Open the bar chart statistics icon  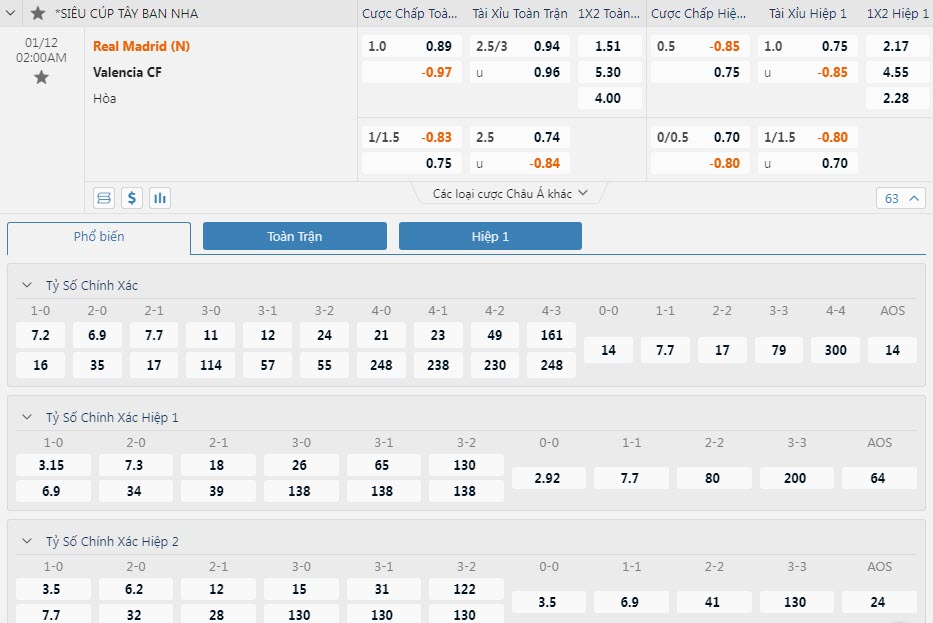coord(160,198)
